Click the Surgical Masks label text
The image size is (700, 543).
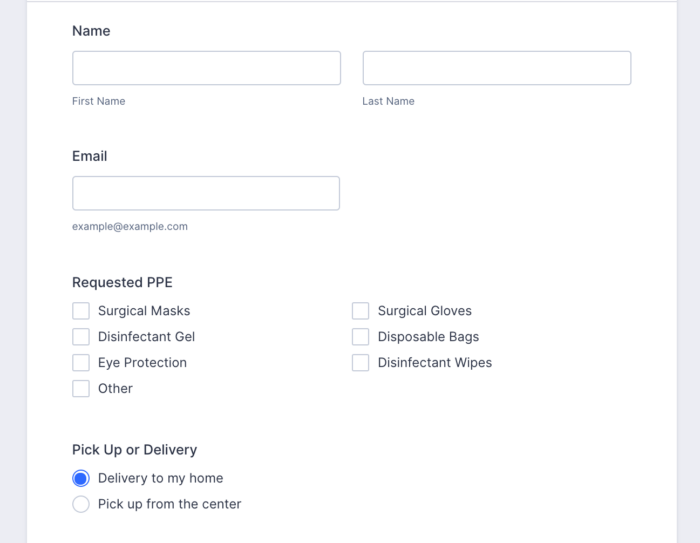click(144, 311)
